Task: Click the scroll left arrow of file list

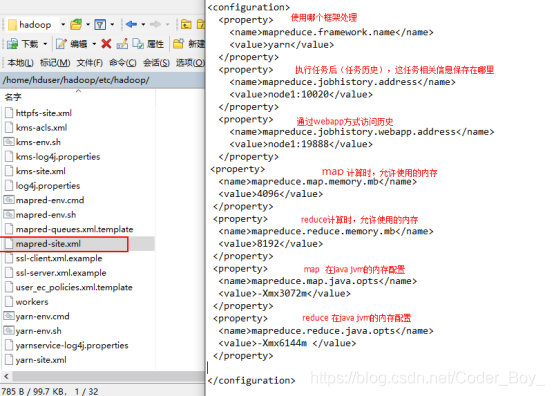Action: click(x=6, y=376)
